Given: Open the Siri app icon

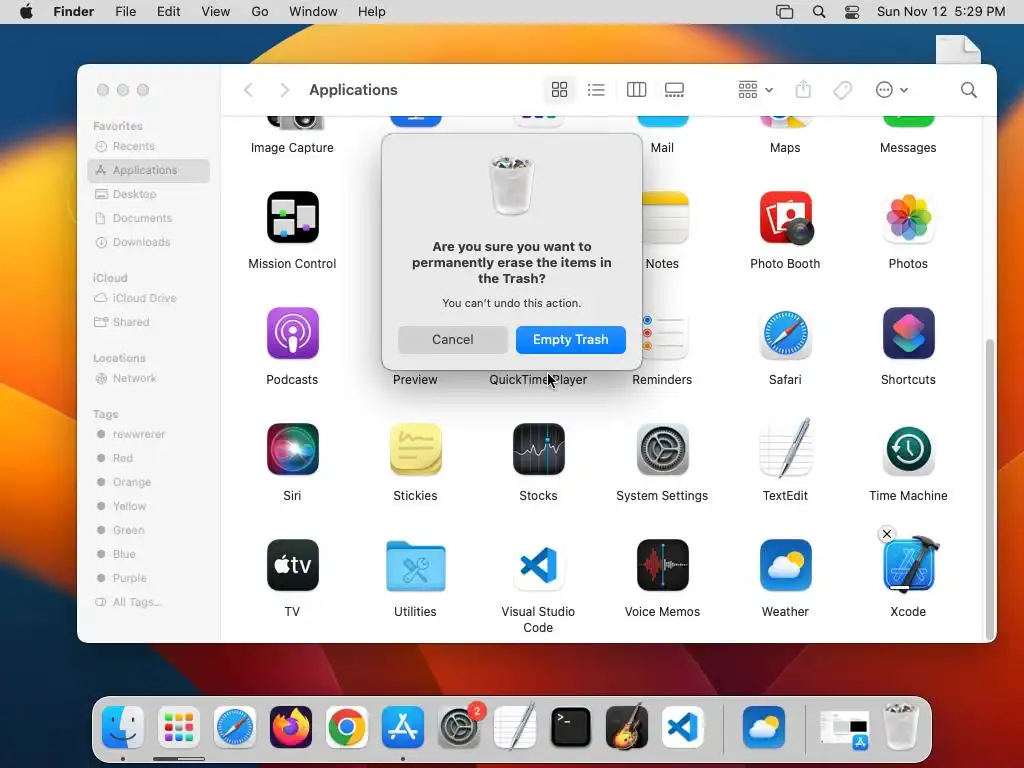Looking at the screenshot, I should tap(293, 449).
